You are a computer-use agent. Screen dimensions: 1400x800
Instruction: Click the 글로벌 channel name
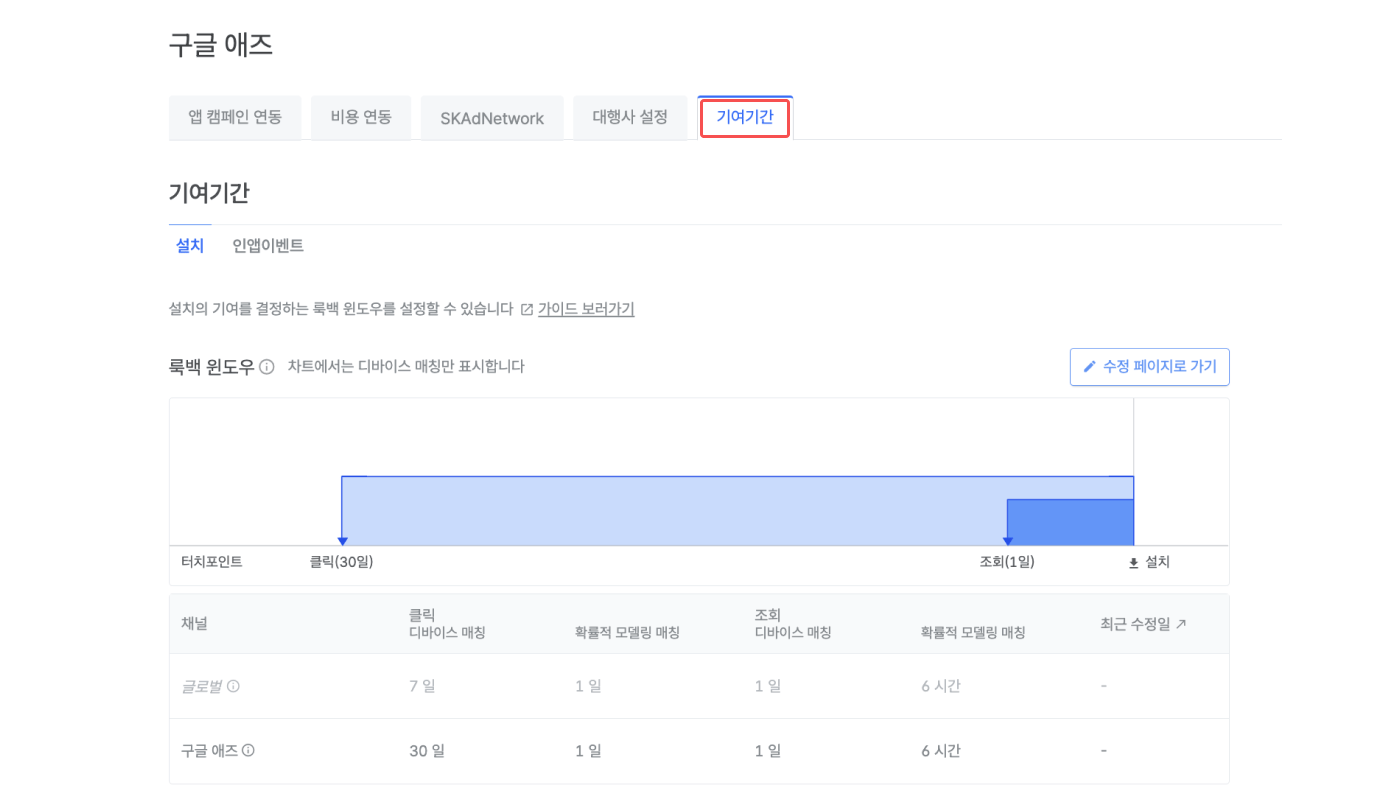pyautogui.click(x=201, y=687)
